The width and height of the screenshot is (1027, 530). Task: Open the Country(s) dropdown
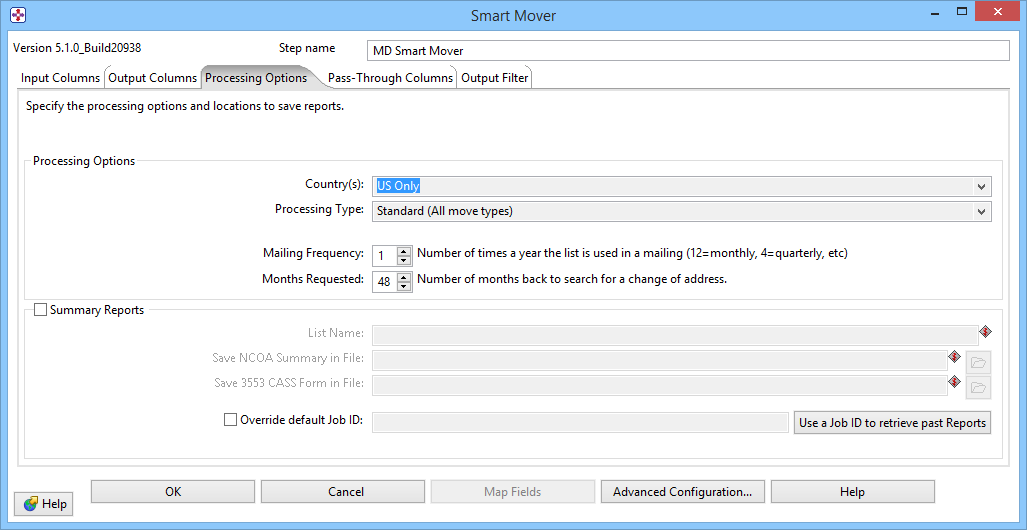click(981, 186)
